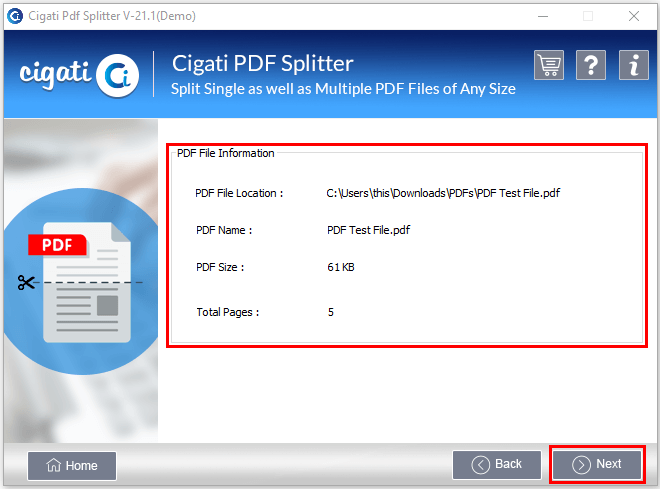The width and height of the screenshot is (660, 489).
Task: Open the question mark help icon
Action: 591,65
